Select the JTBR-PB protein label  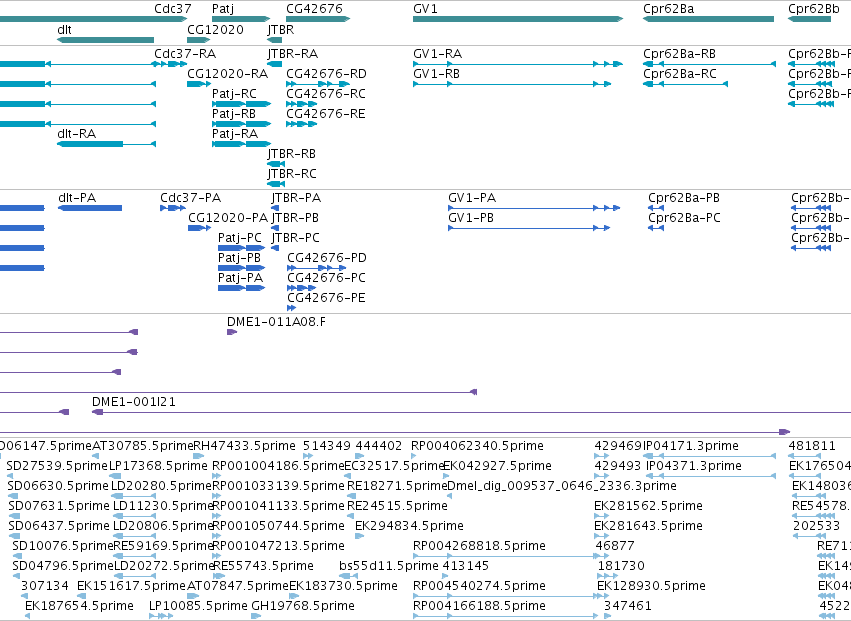tap(295, 218)
